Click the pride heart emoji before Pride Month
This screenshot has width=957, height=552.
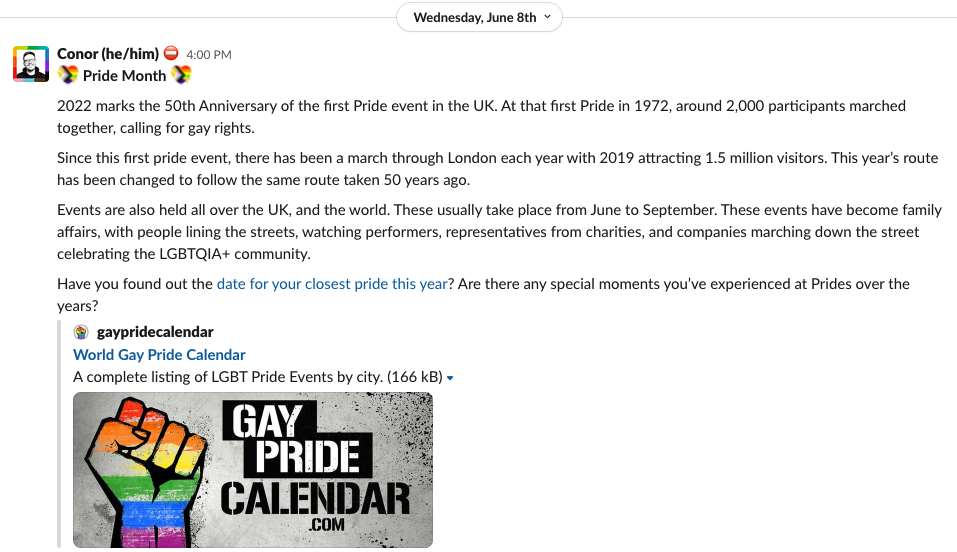(68, 75)
